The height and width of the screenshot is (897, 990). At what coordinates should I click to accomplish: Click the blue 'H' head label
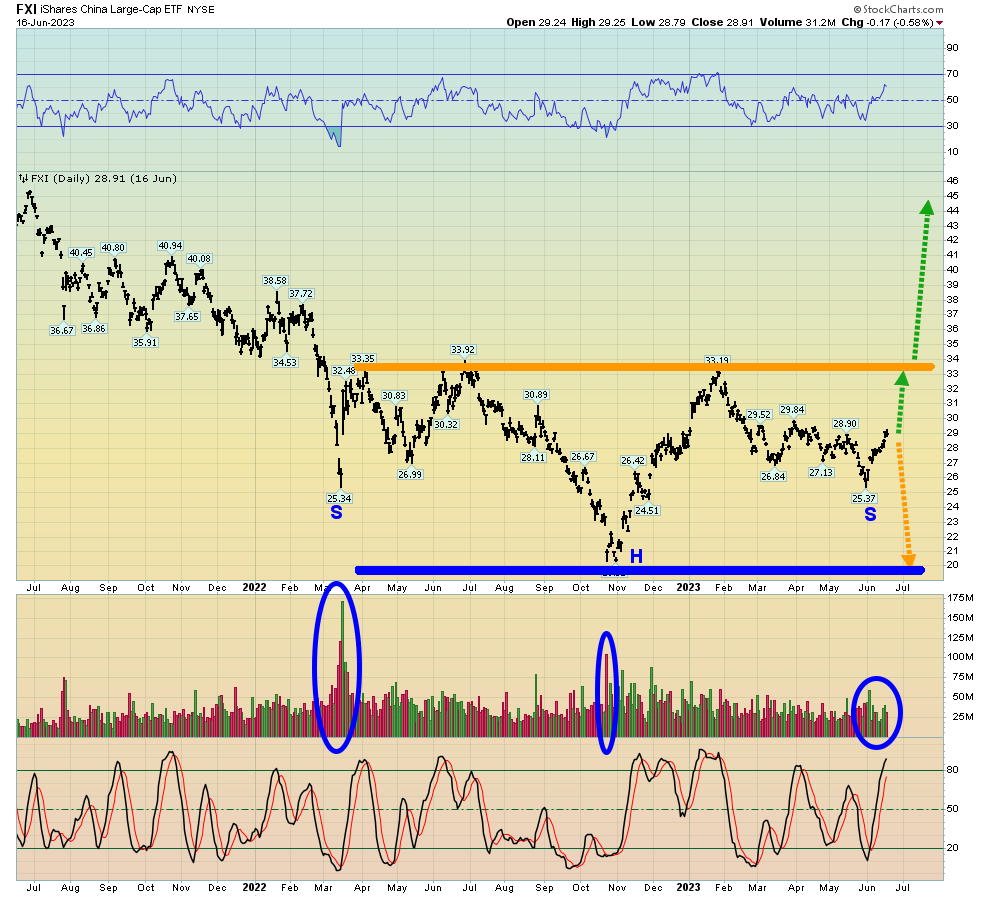tap(635, 556)
